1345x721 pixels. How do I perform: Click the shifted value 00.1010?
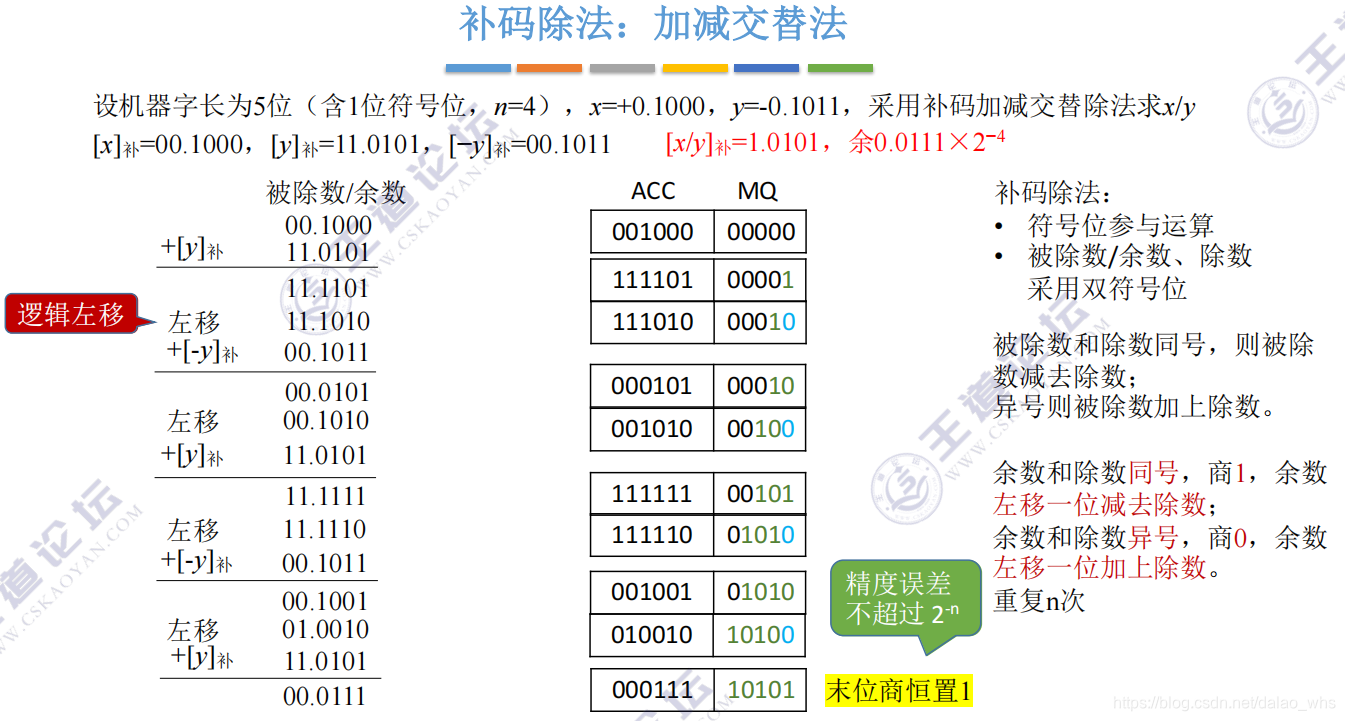(x=326, y=421)
